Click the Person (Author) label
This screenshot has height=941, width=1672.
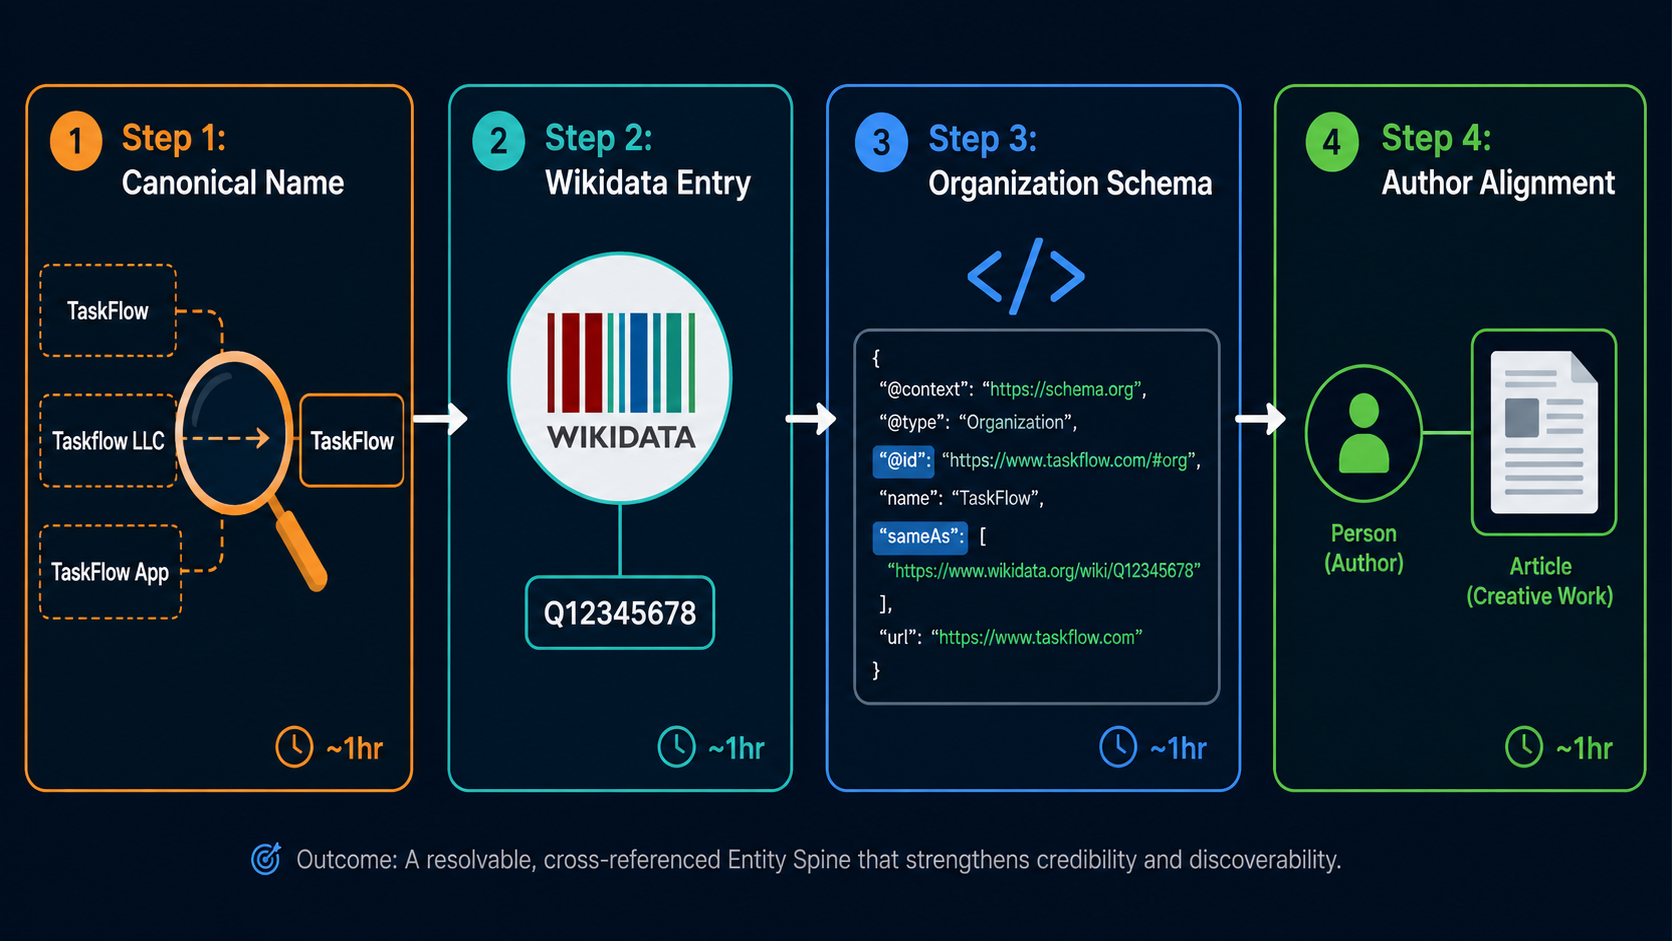click(x=1364, y=548)
